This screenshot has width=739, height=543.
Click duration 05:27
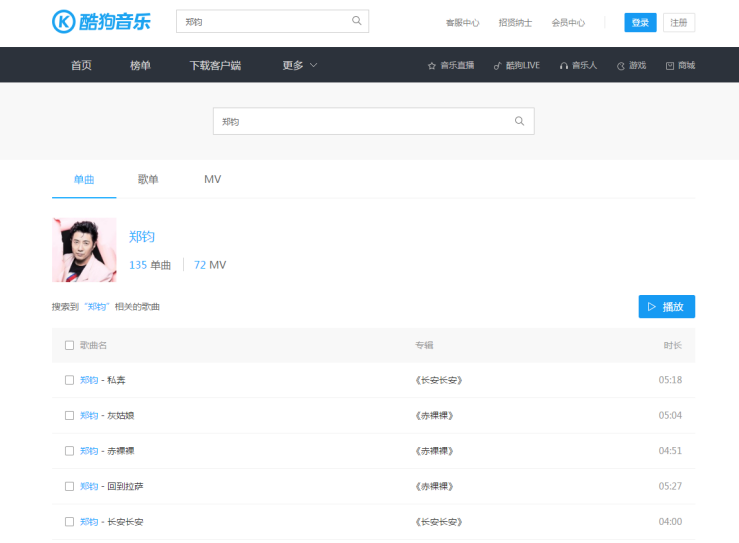(670, 486)
